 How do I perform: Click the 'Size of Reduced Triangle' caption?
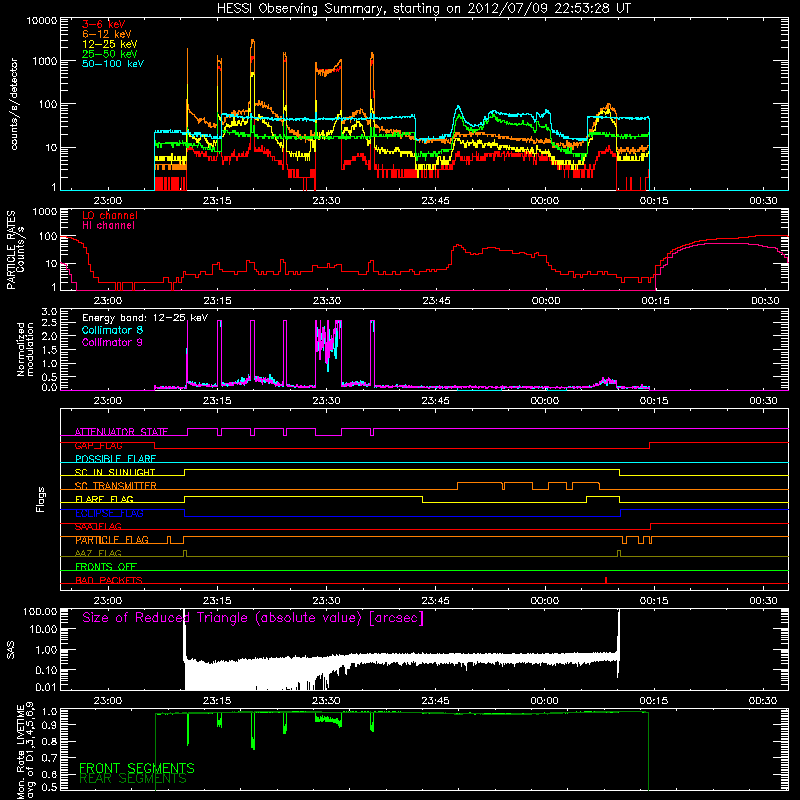(253, 618)
